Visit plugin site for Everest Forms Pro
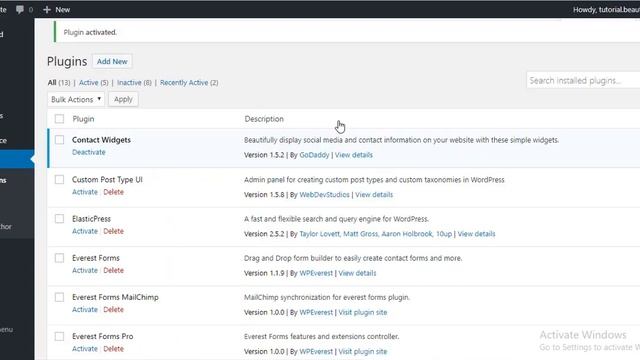This screenshot has height=360, width=640. [362, 351]
